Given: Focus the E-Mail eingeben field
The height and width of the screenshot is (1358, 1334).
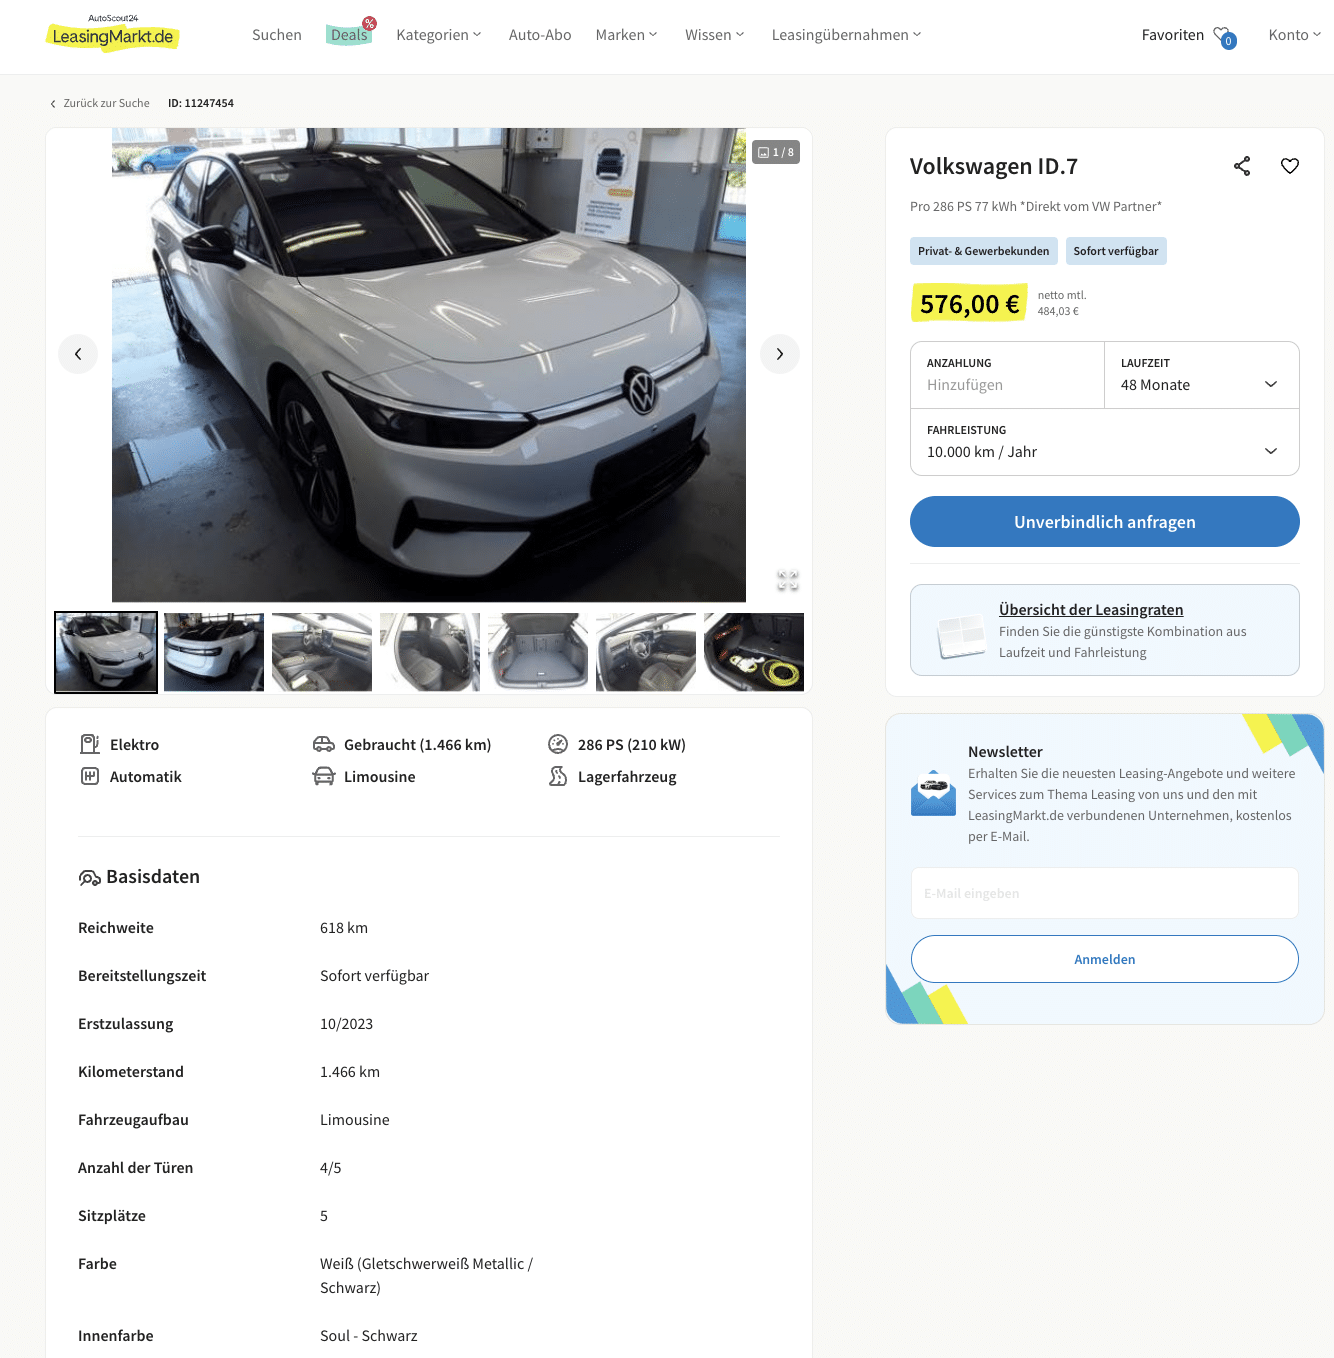Looking at the screenshot, I should [1105, 893].
